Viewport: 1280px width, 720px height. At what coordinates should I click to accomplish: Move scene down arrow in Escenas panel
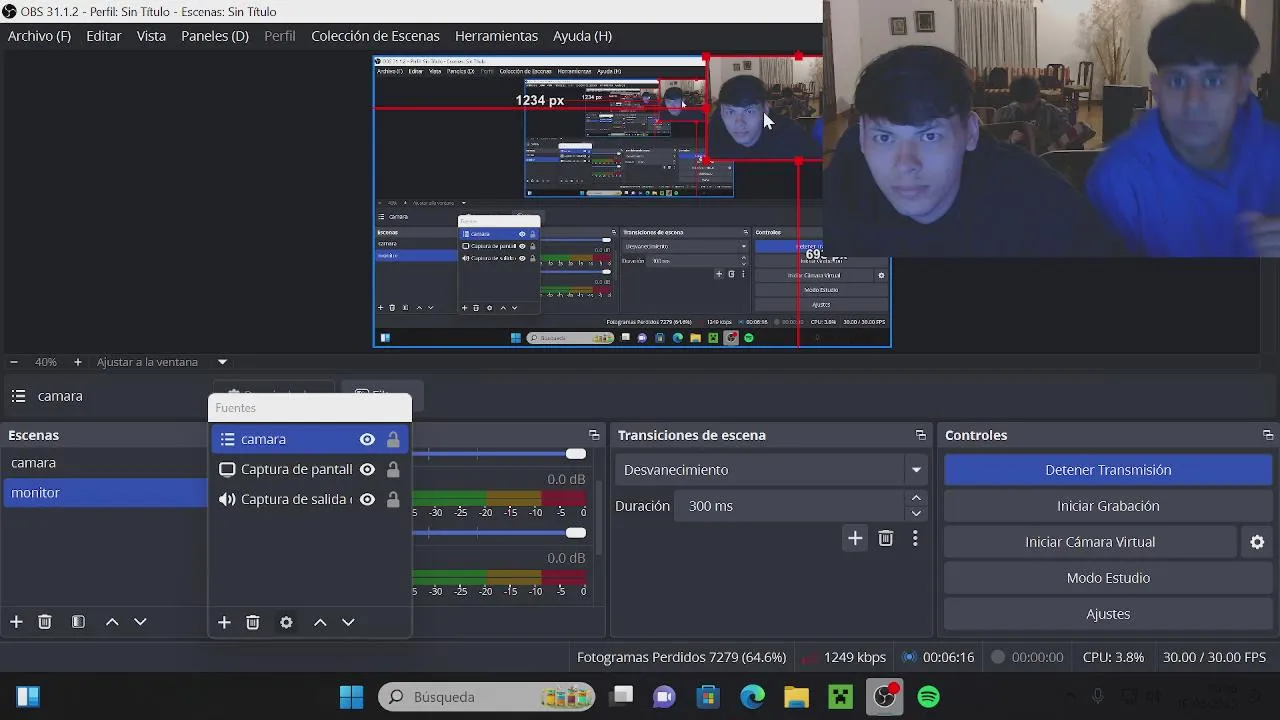[x=140, y=622]
